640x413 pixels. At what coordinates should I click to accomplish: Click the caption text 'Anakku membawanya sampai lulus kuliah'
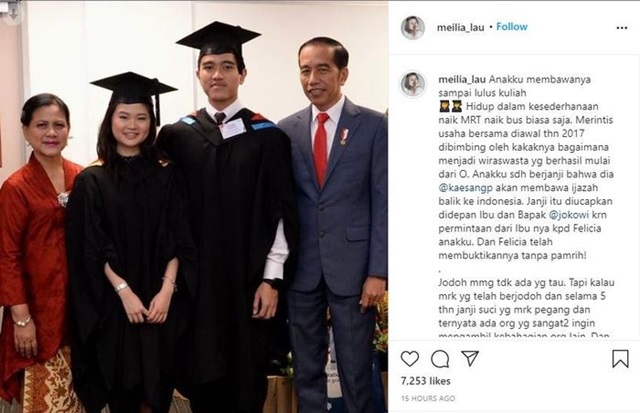click(x=515, y=86)
